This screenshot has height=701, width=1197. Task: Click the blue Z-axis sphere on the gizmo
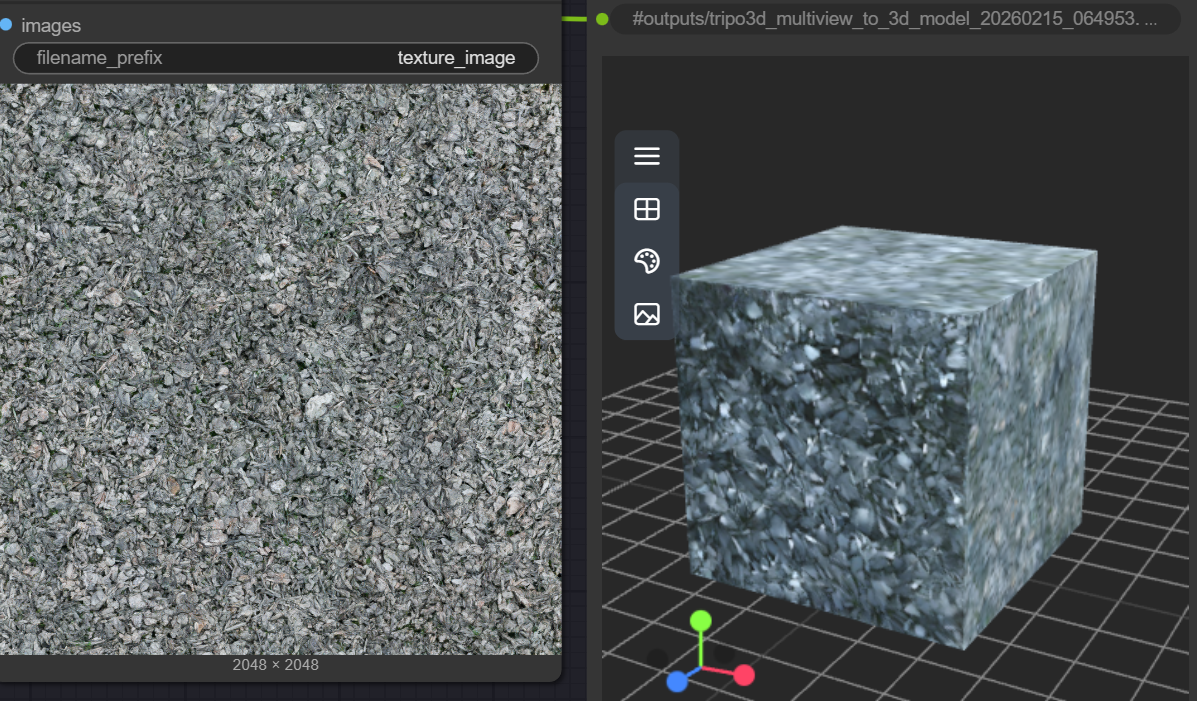click(678, 683)
